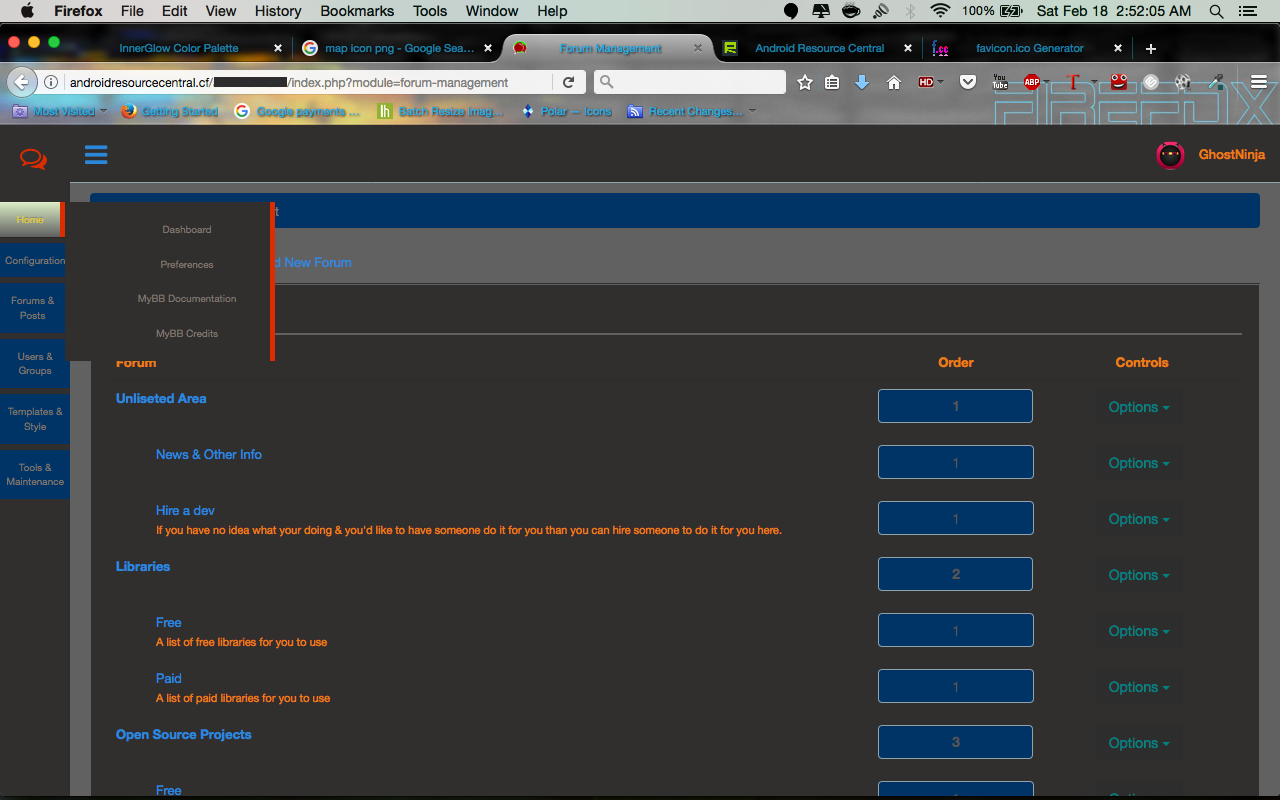The width and height of the screenshot is (1280, 800).
Task: Open a new tab with the plus button
Action: coord(1151,48)
